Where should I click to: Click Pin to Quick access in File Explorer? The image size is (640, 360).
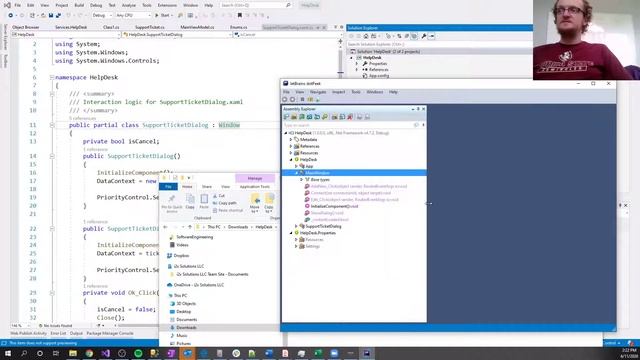click(x=172, y=203)
